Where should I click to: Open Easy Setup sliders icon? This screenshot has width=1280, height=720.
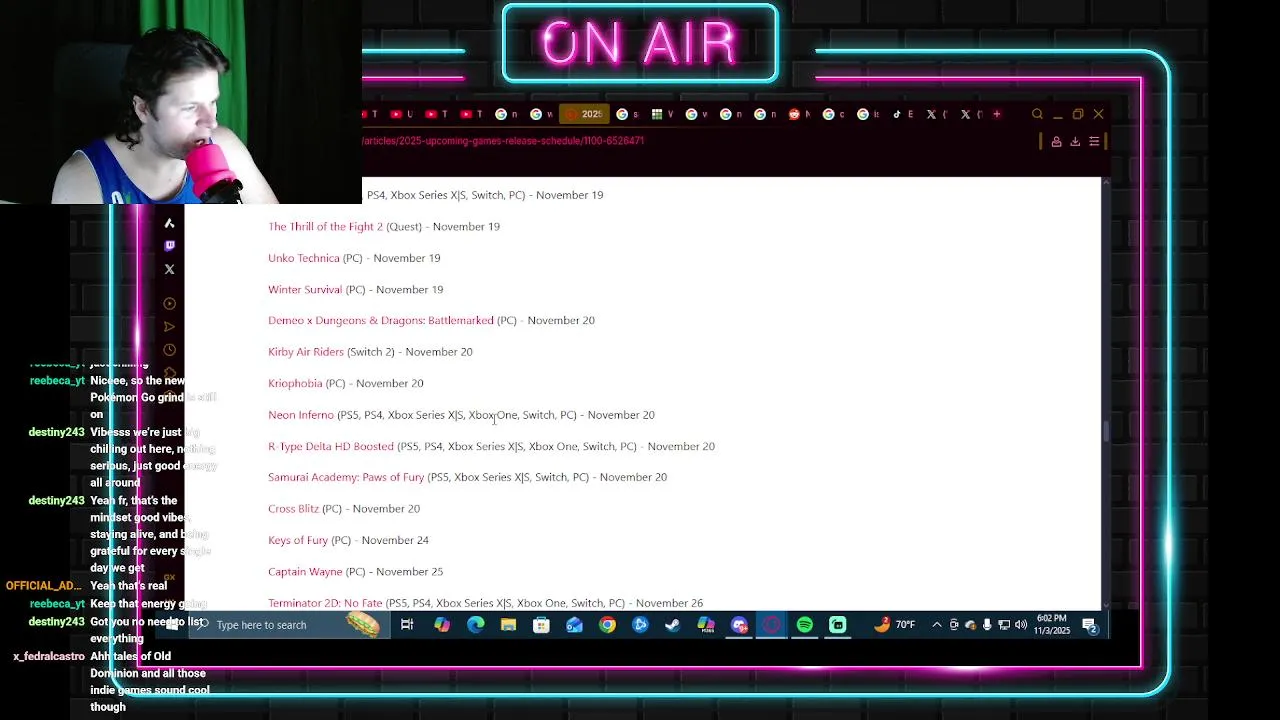pos(1094,142)
